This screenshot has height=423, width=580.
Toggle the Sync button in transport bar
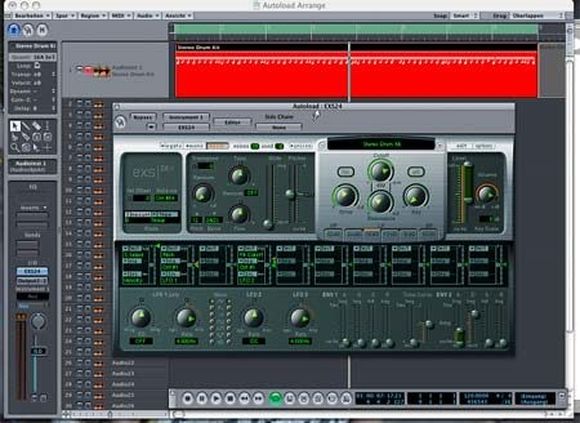coord(332,398)
